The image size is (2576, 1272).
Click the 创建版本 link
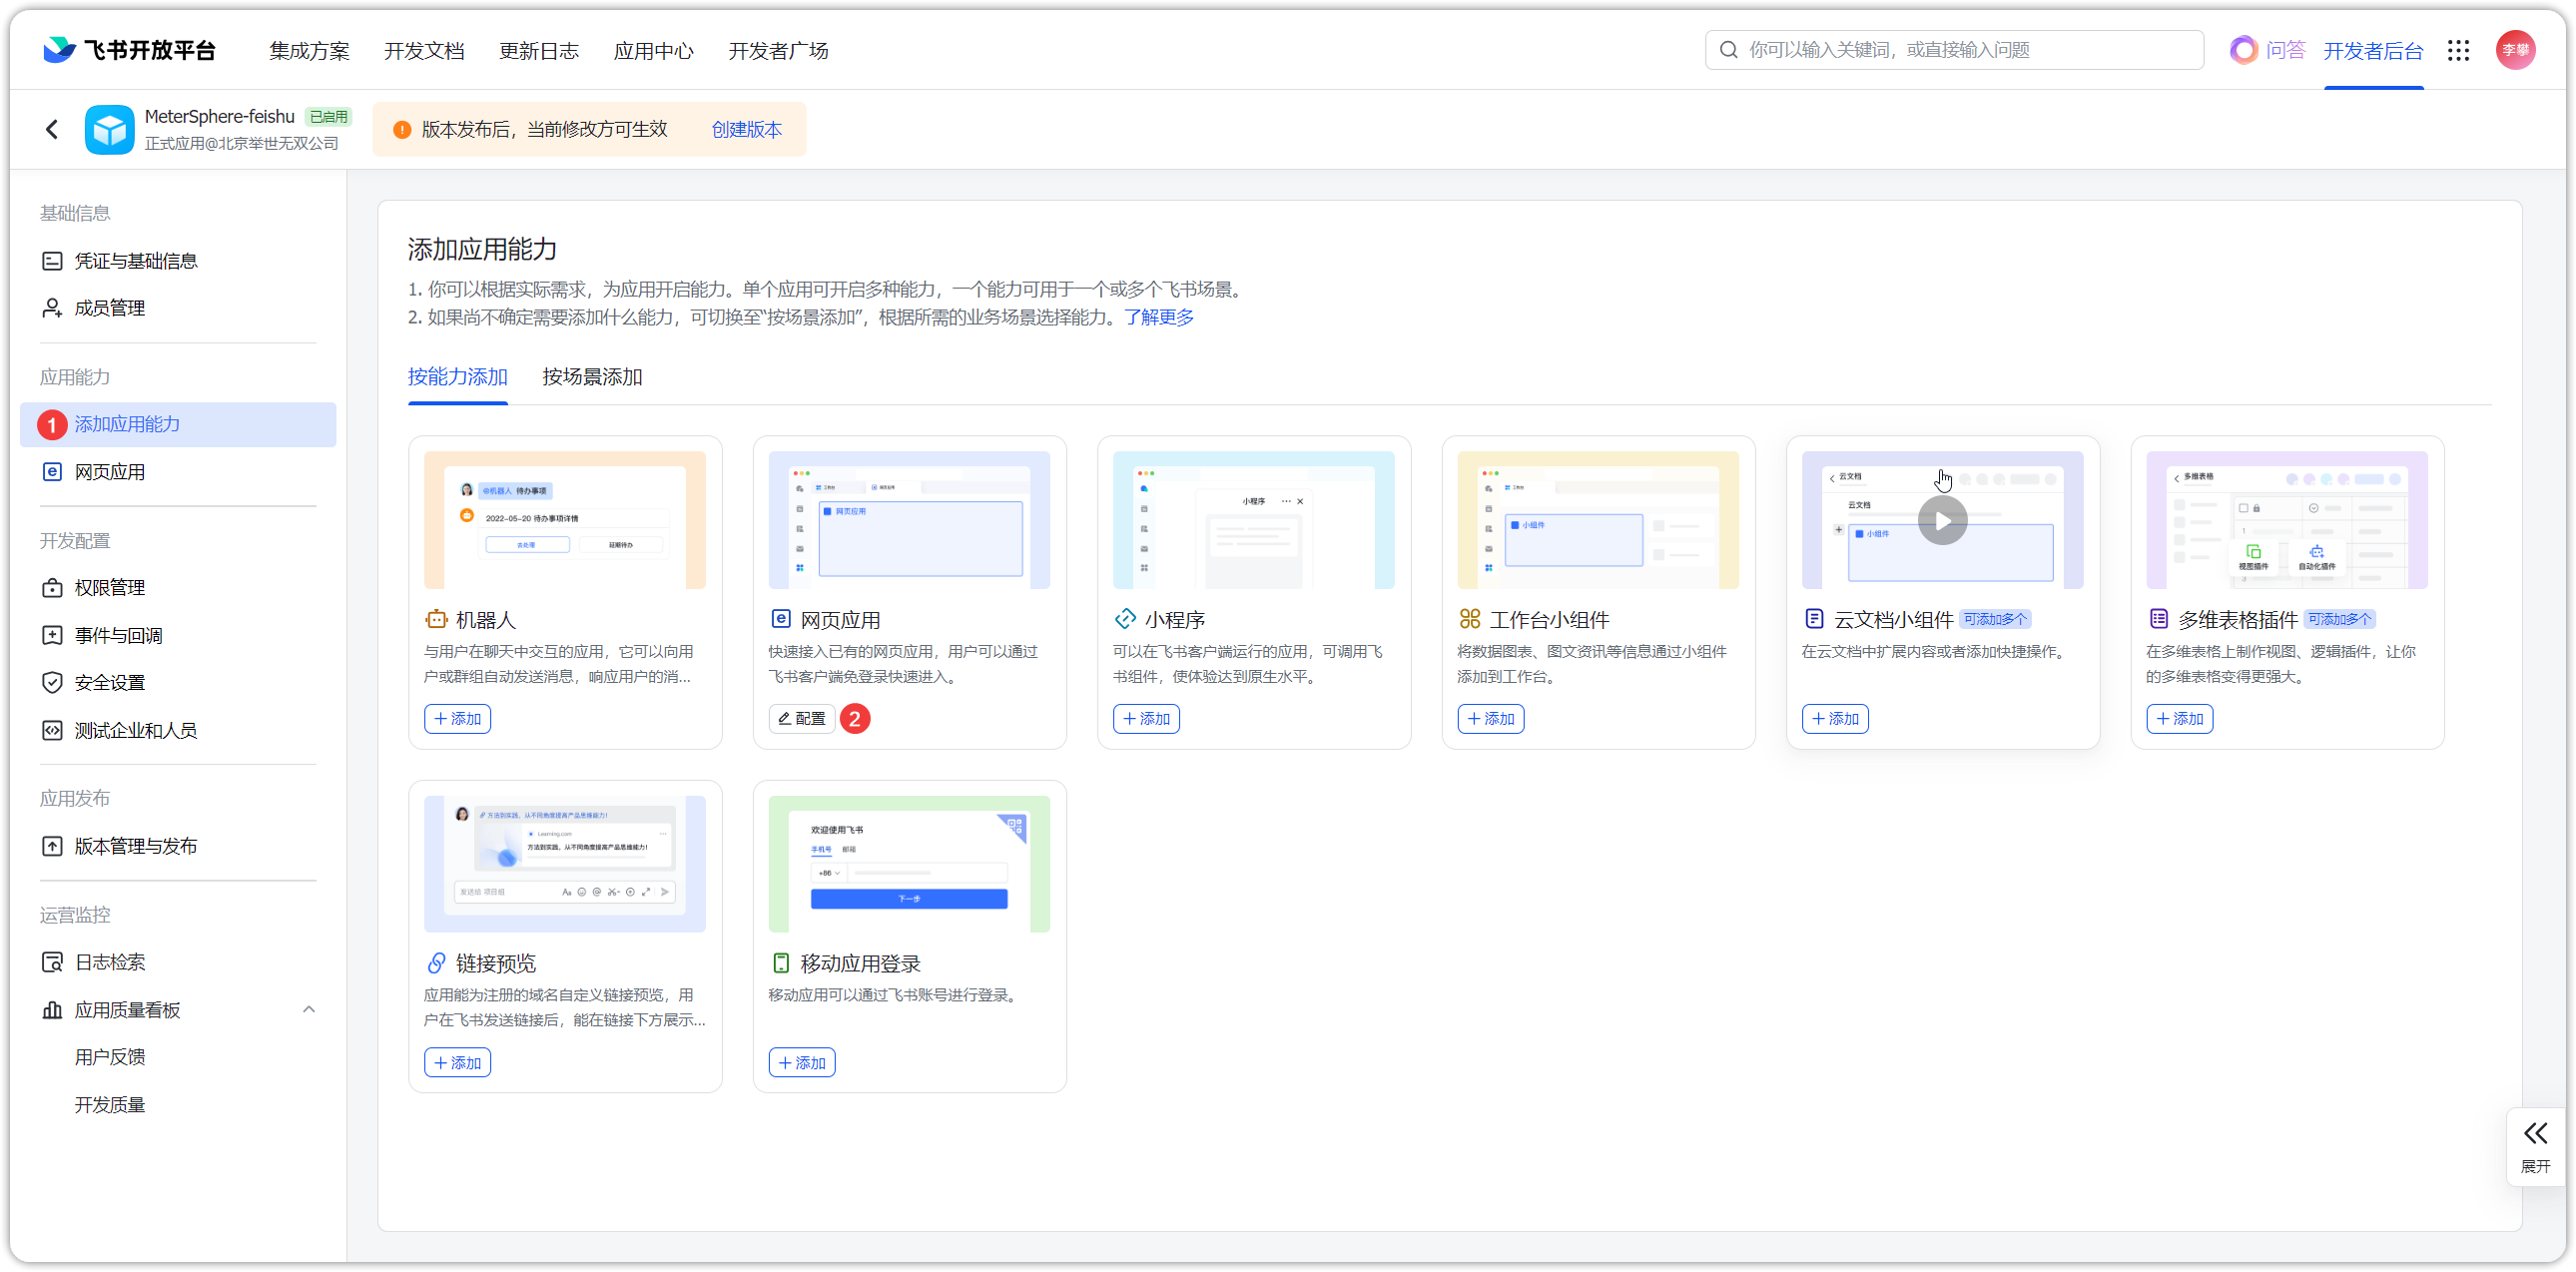click(746, 129)
